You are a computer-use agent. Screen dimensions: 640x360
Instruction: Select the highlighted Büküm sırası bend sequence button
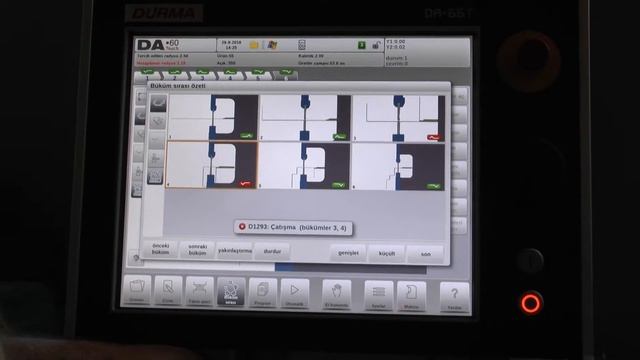(x=231, y=291)
